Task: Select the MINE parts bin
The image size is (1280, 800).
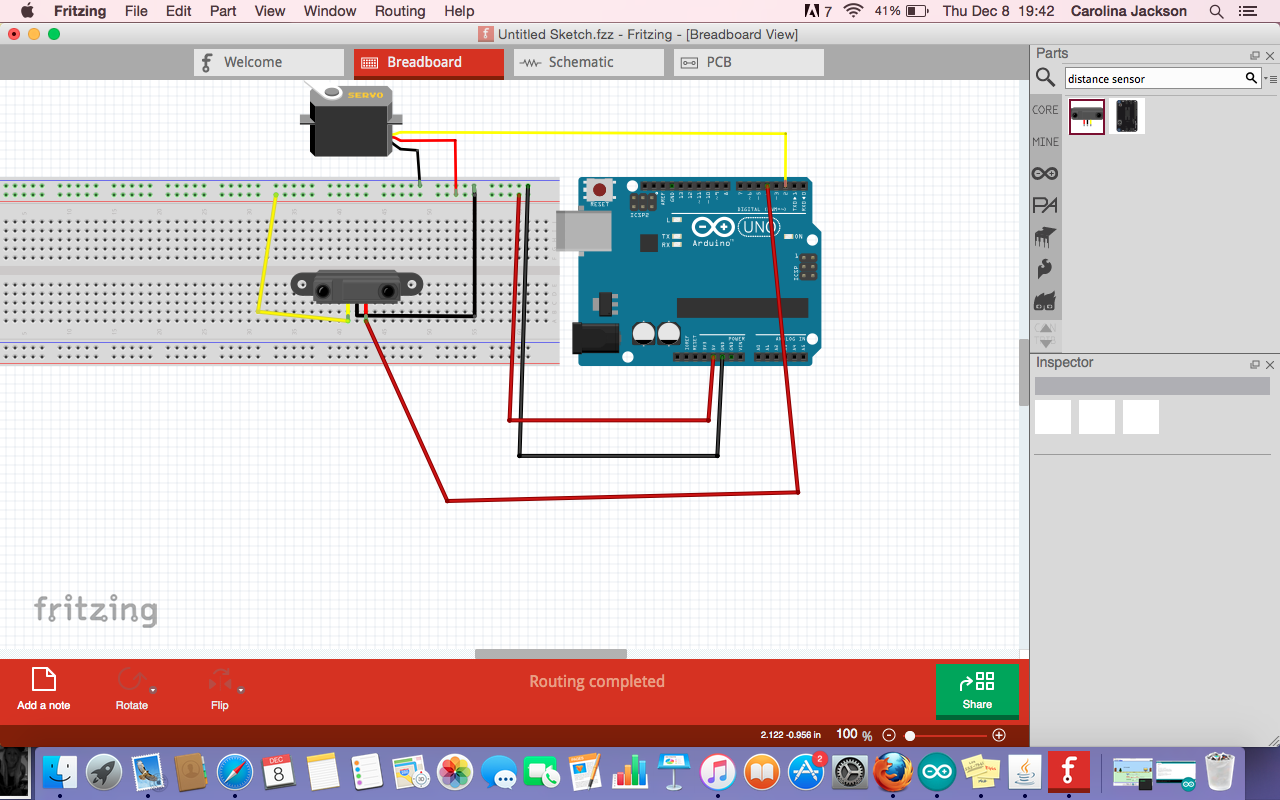Action: (1045, 142)
